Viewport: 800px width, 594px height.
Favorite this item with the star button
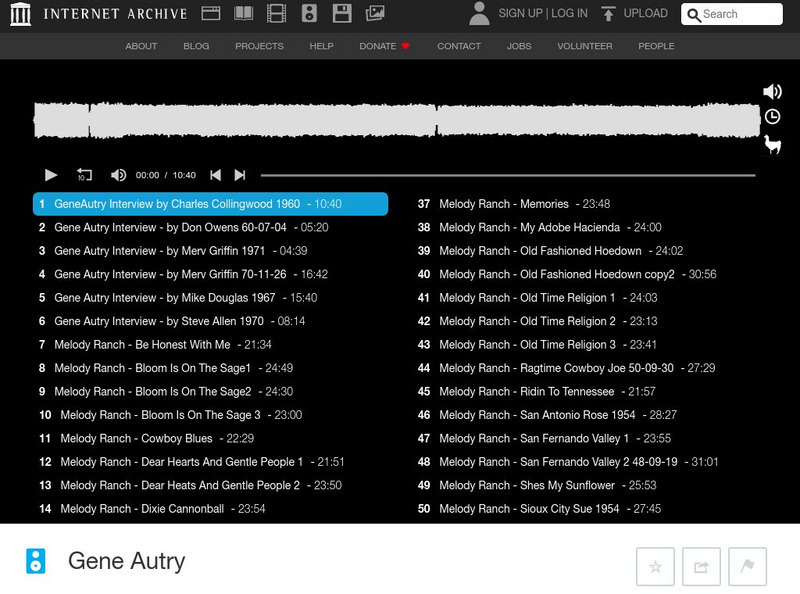[x=655, y=567]
